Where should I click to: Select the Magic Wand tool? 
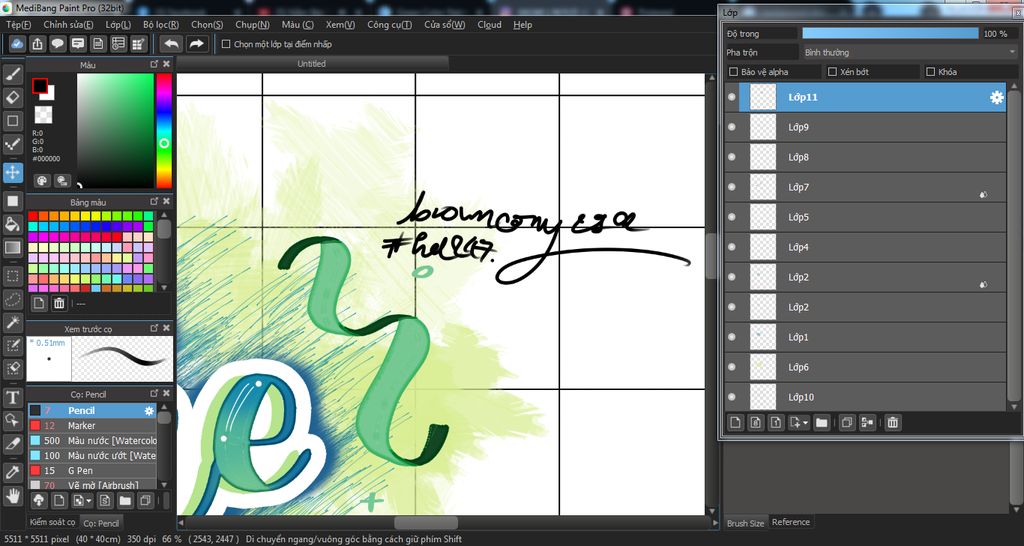[12, 322]
